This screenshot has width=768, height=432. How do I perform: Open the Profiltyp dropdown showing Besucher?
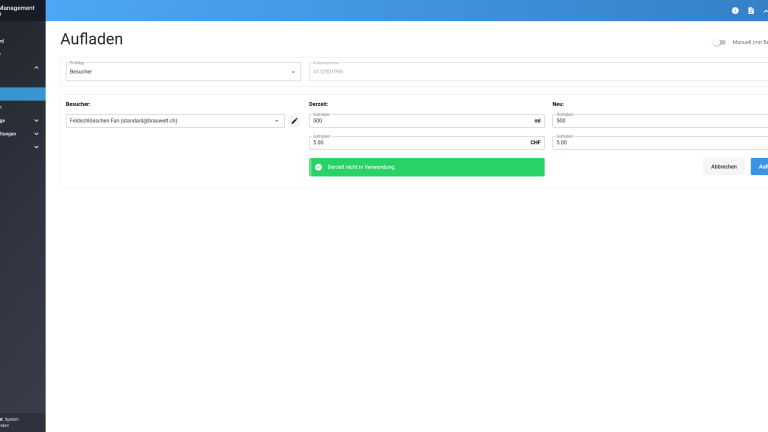182,72
